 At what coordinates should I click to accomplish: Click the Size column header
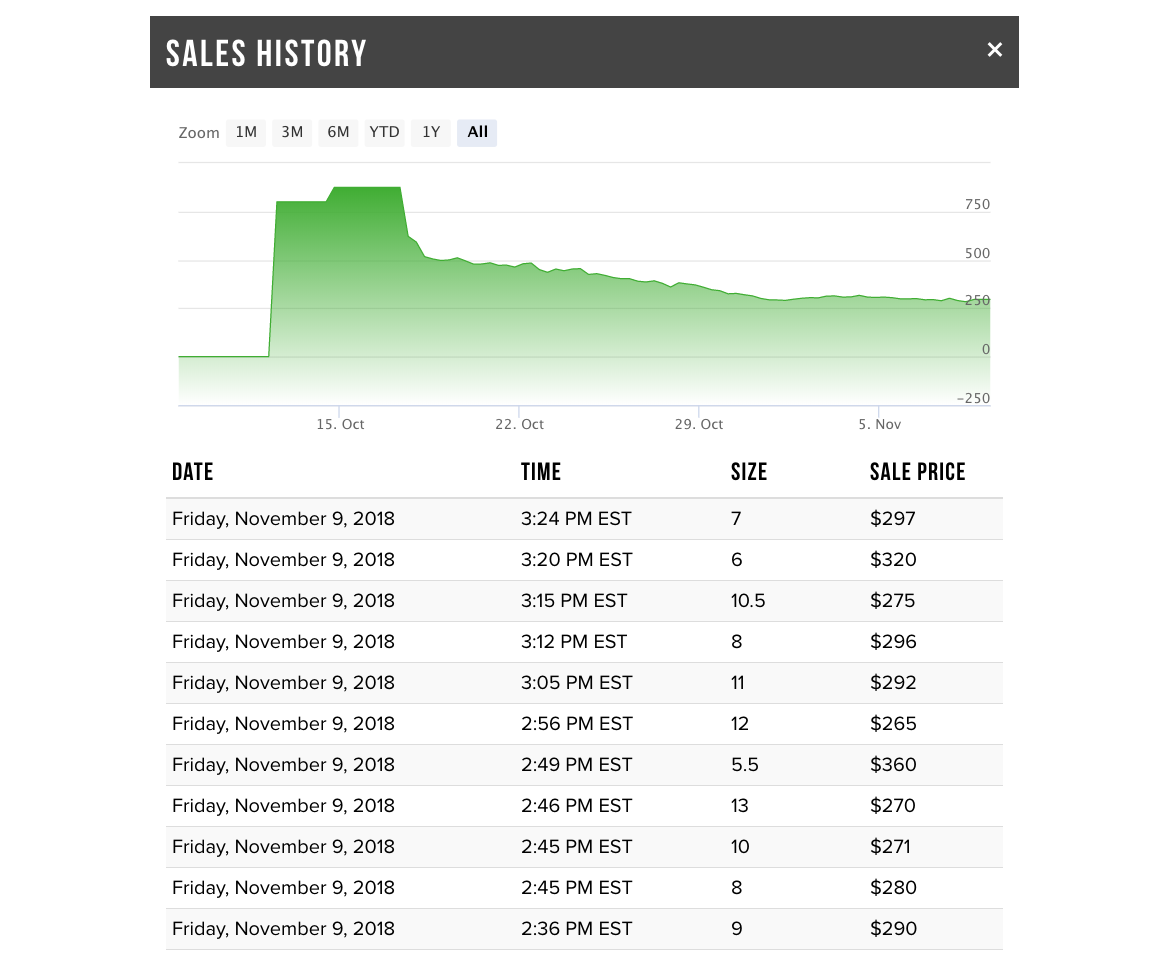749,472
